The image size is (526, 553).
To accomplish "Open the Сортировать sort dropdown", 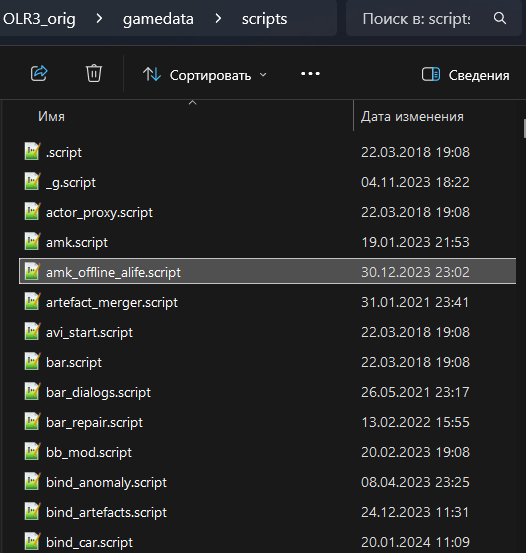I will [x=205, y=75].
